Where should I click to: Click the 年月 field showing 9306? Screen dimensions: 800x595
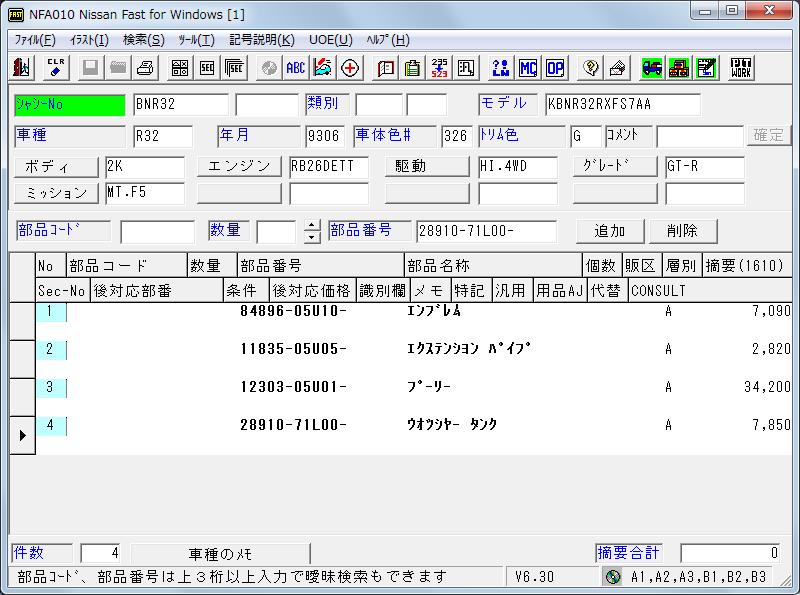point(325,136)
